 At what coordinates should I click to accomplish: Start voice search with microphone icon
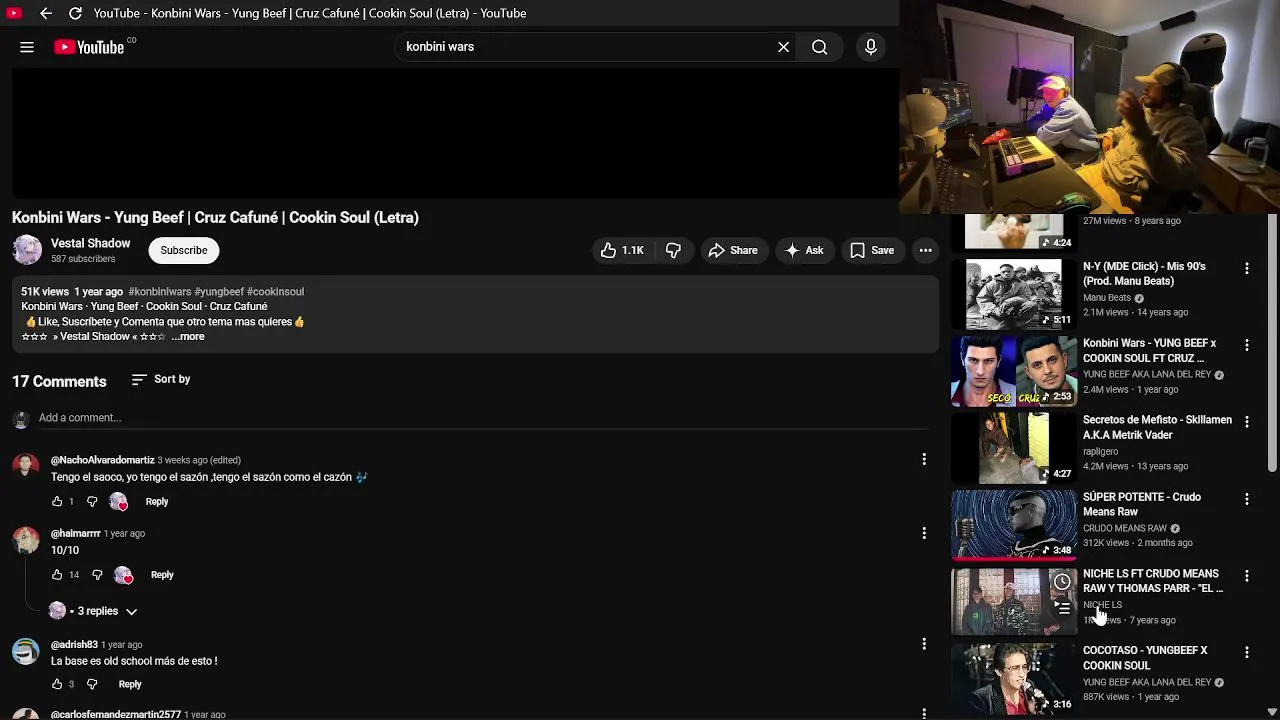pos(871,47)
